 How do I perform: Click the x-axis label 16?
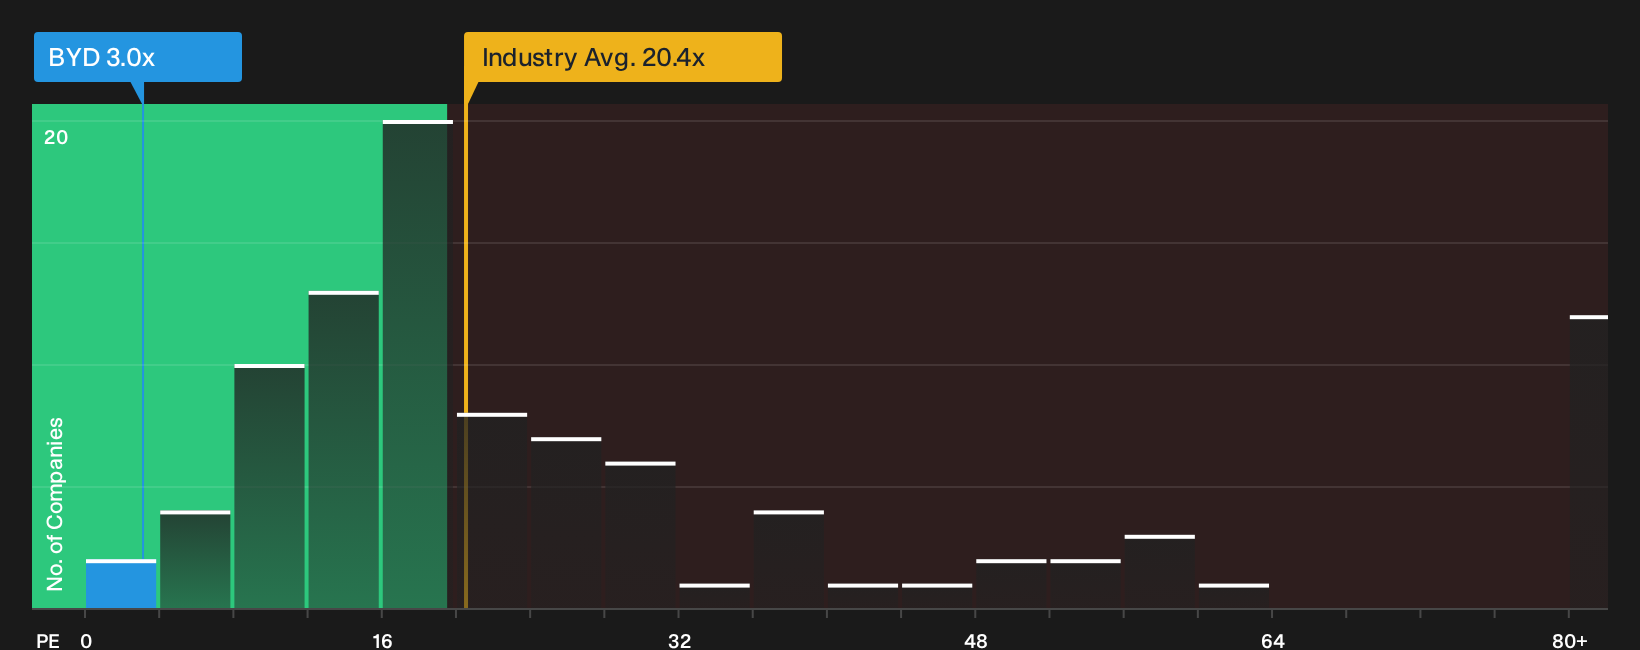coord(382,640)
